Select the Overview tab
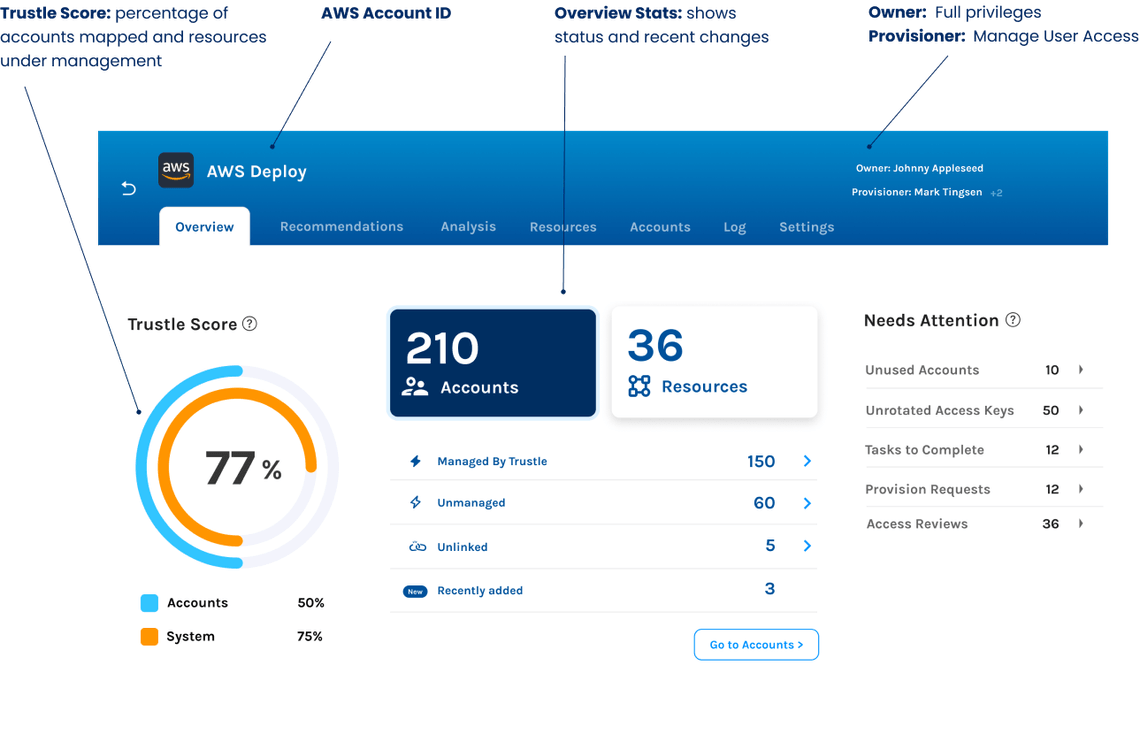This screenshot has height=749, width=1140. [204, 226]
